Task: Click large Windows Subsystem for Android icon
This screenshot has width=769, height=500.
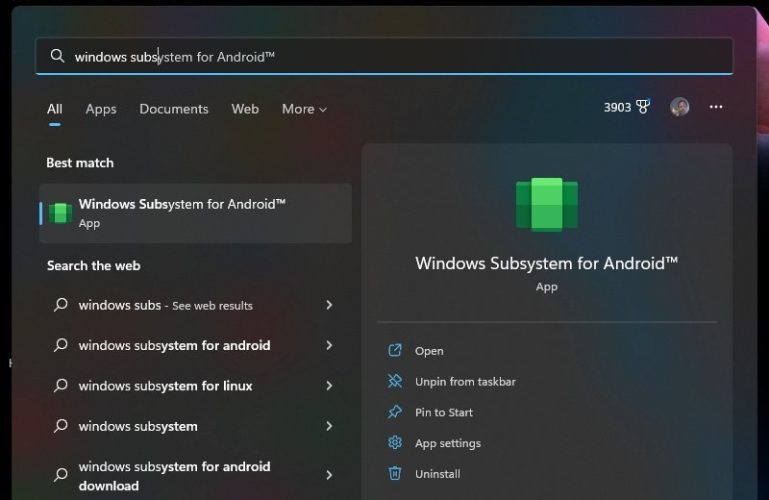Action: (547, 204)
